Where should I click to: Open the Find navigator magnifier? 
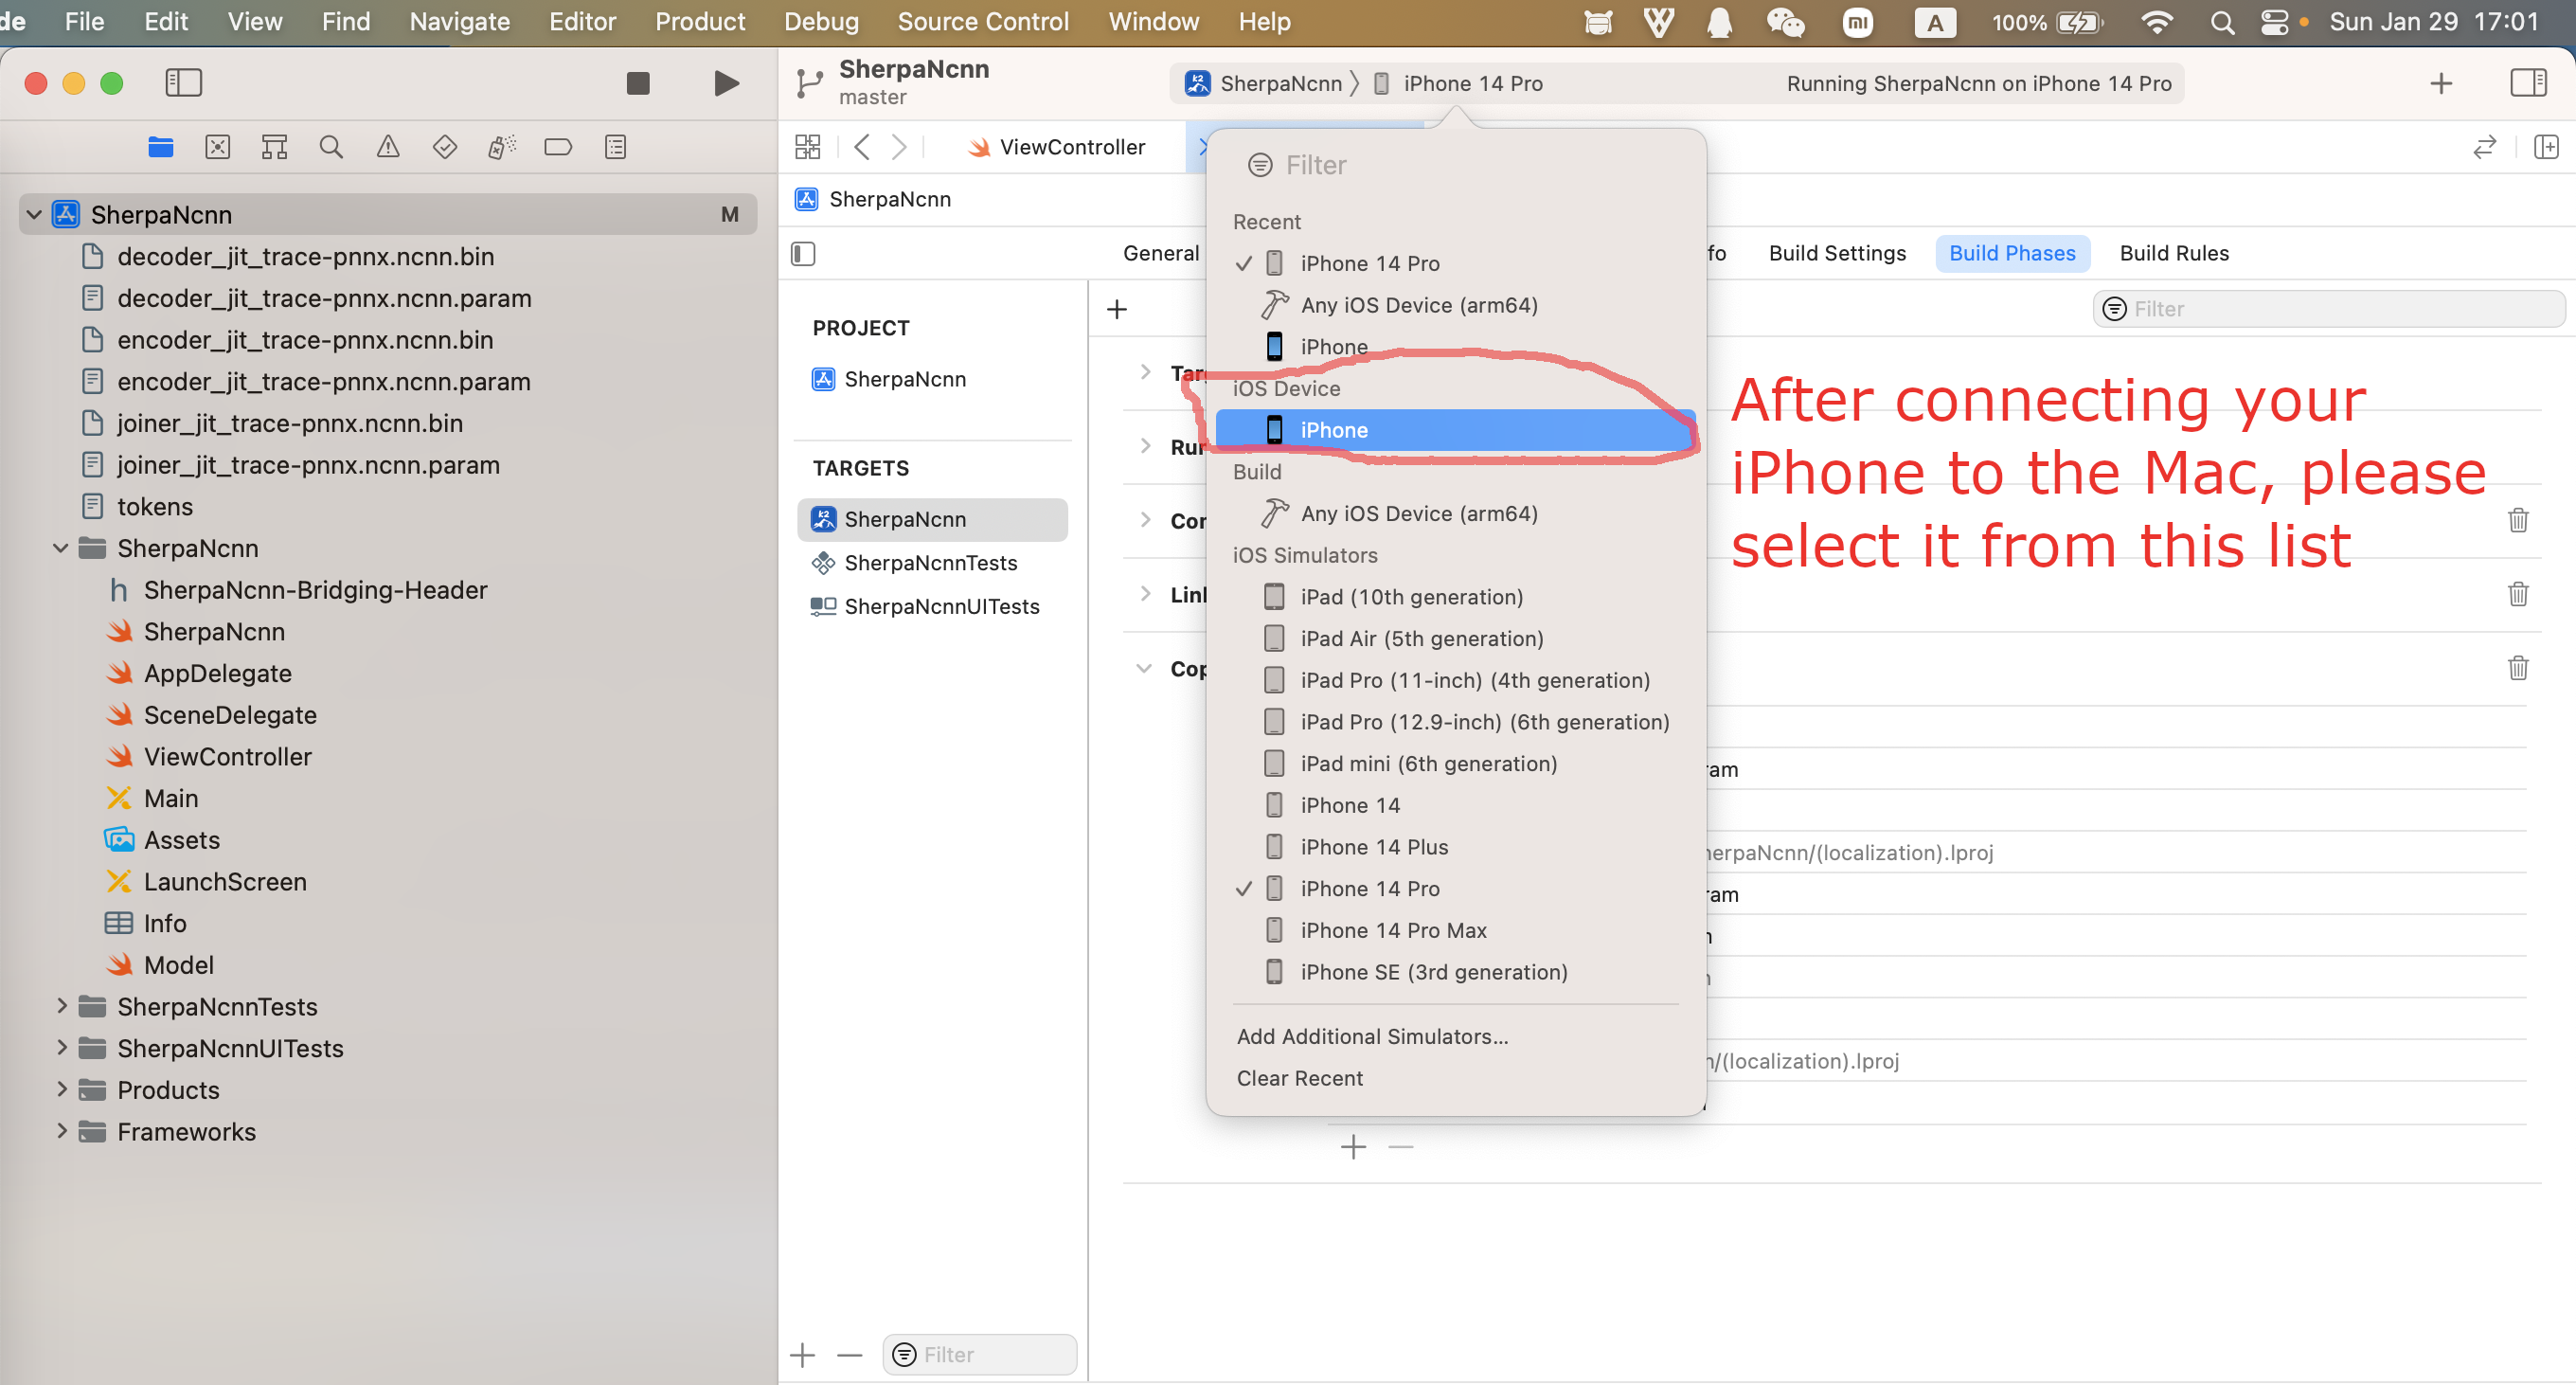tap(331, 148)
